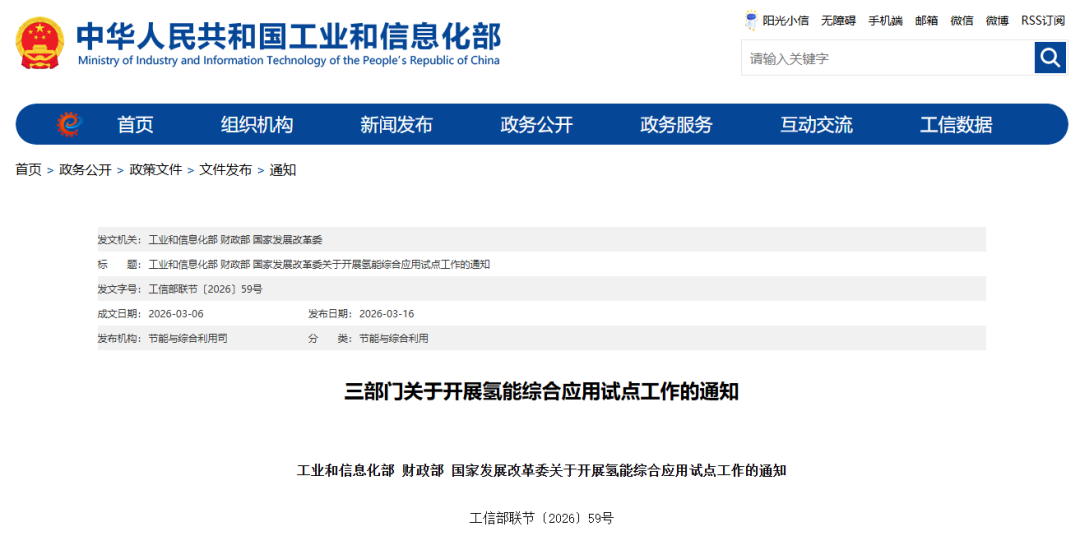Image resolution: width=1080 pixels, height=536 pixels.
Task: Open the 邮箱 mailbox link
Action: [x=926, y=21]
